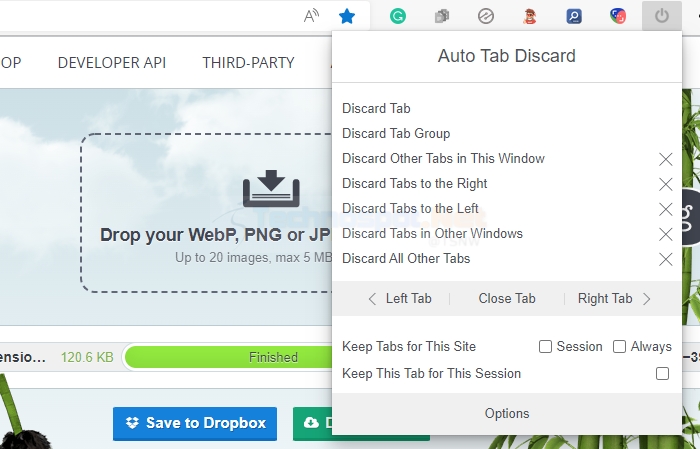Click the blue bookmark star icon
This screenshot has height=449, width=700.
click(x=347, y=17)
